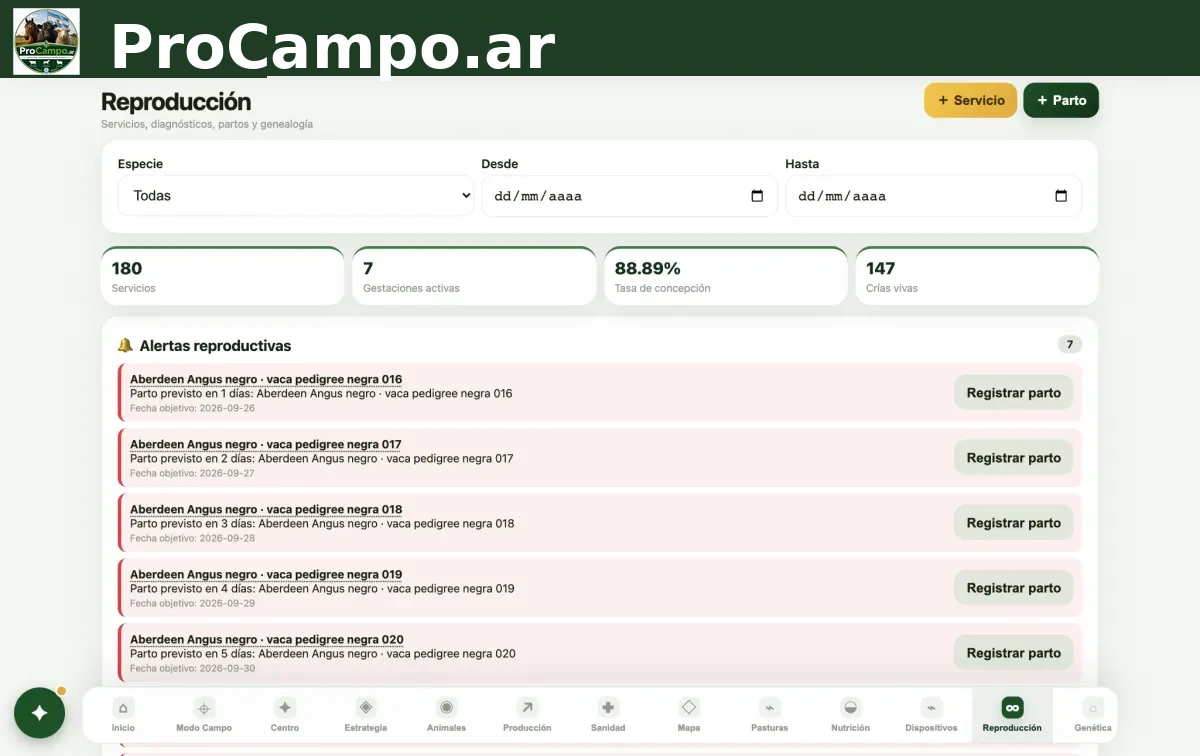This screenshot has height=756, width=1200.
Task: Click the ProCampo.ar header title
Action: coord(332,46)
